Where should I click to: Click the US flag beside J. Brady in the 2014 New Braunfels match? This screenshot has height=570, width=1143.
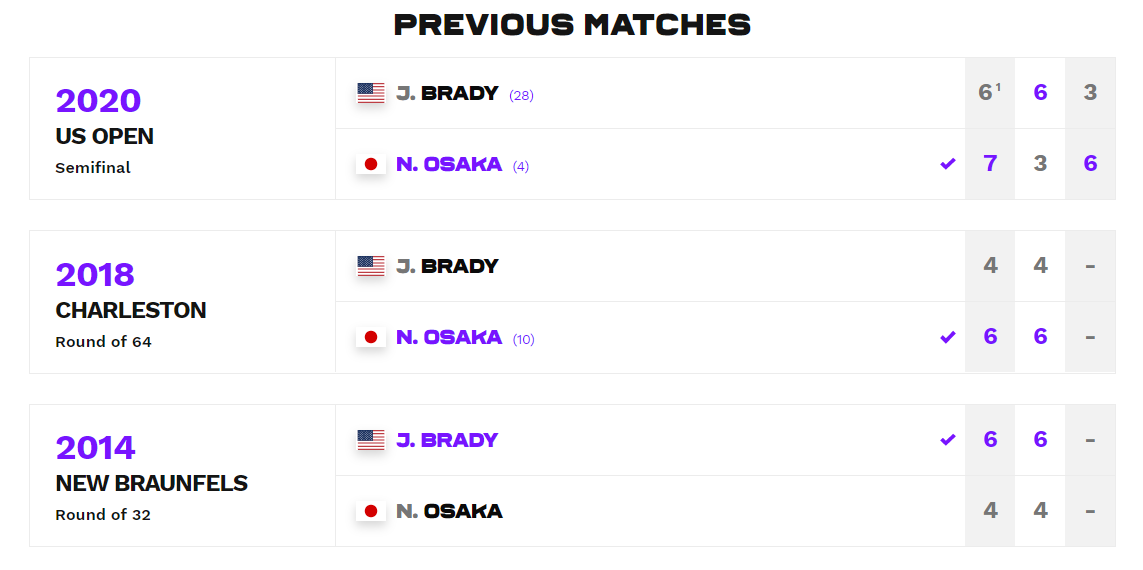370,440
